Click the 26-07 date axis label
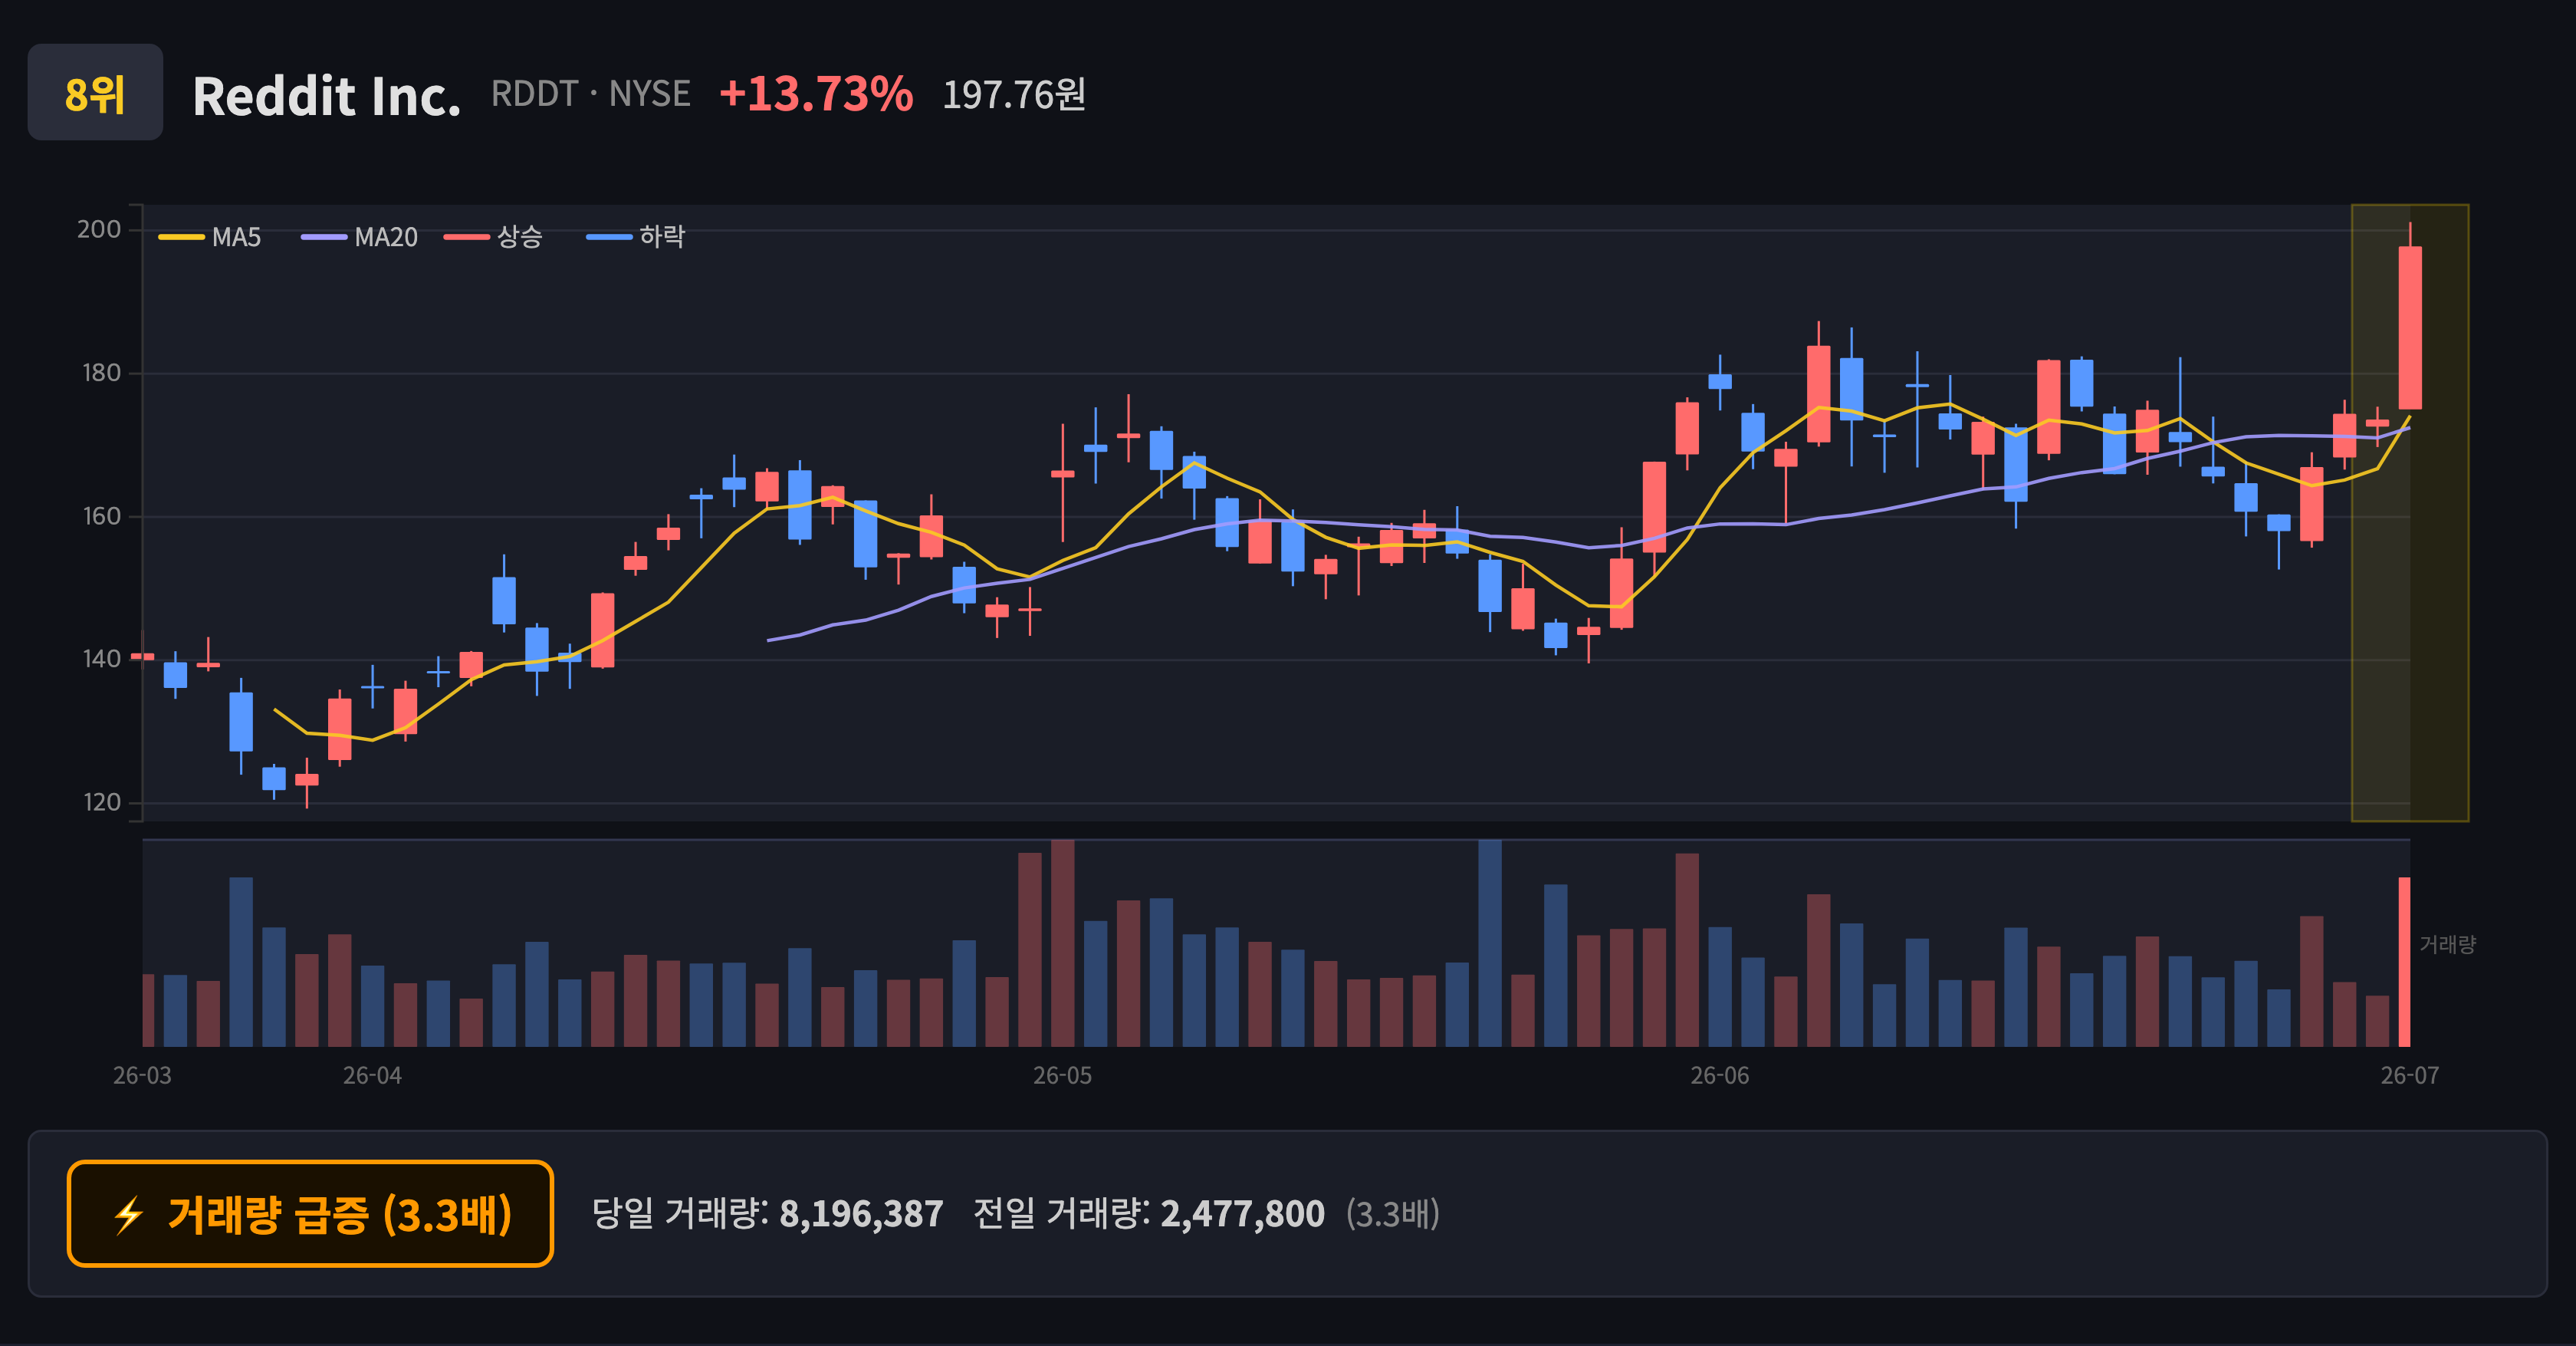The width and height of the screenshot is (2576, 1346). [2410, 1076]
